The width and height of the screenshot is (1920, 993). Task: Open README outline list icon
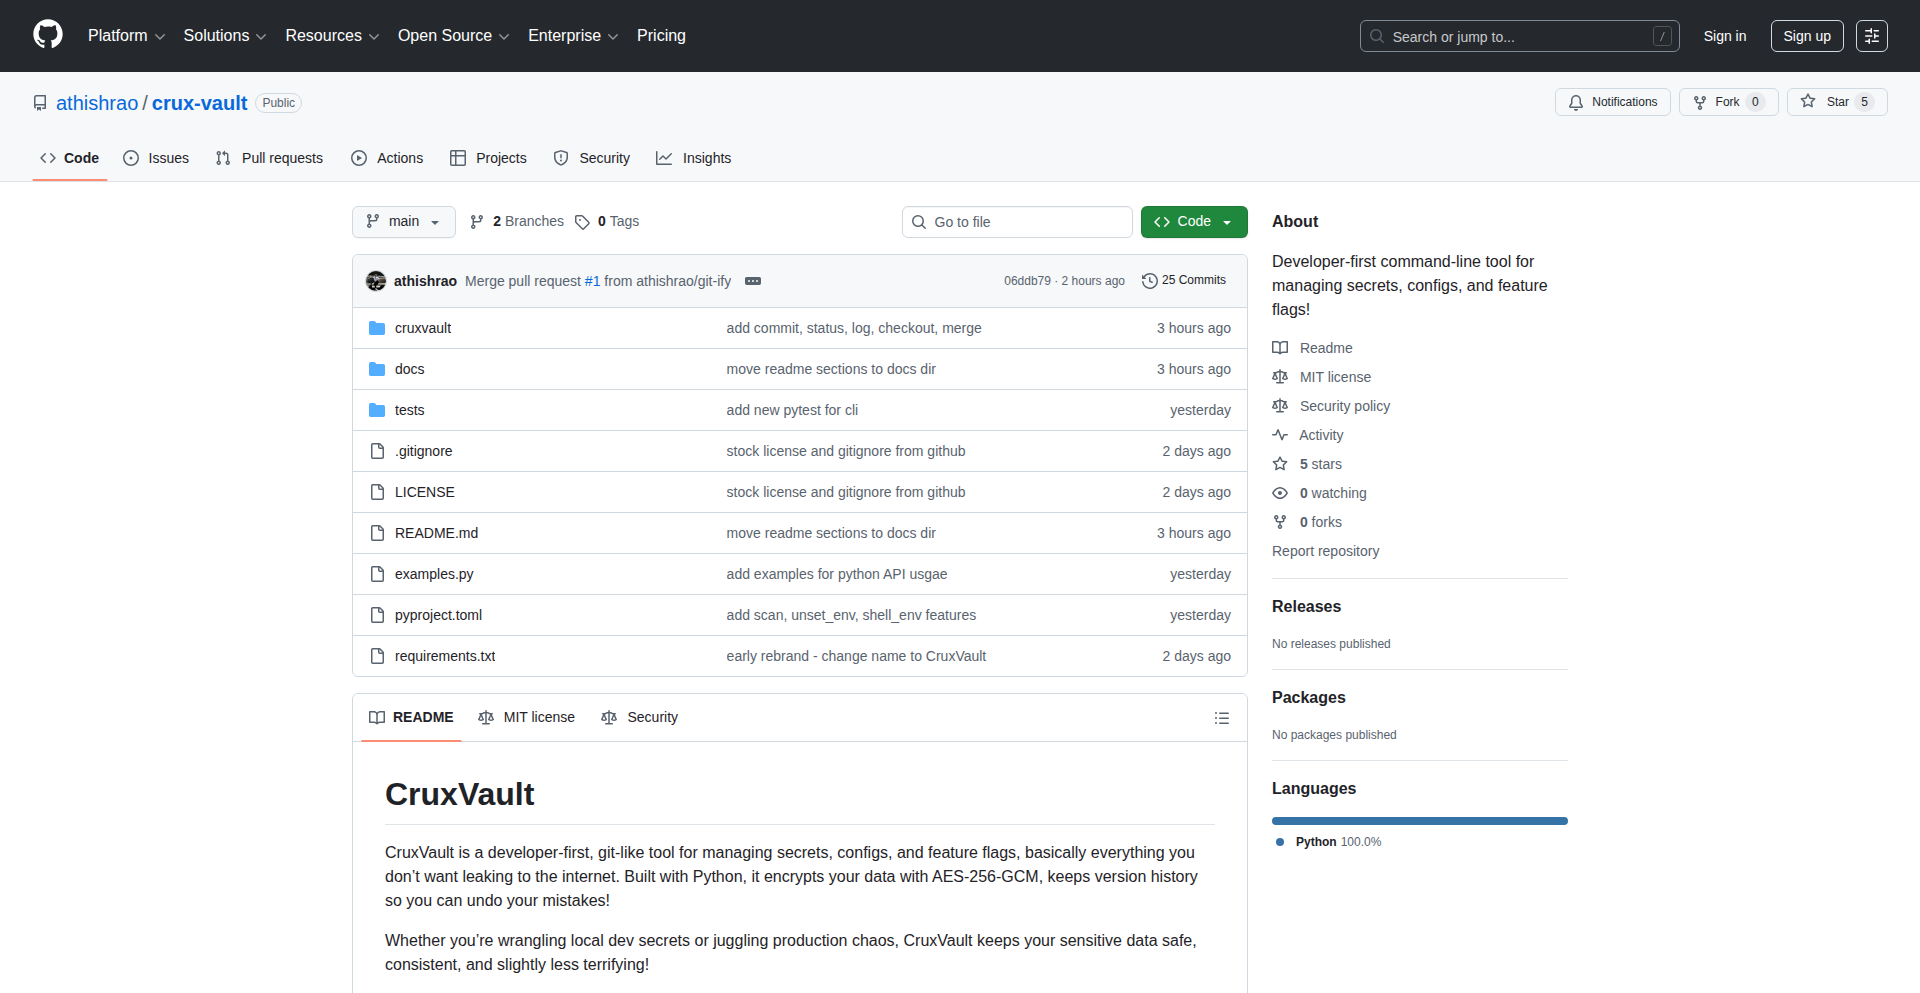pyautogui.click(x=1222, y=718)
